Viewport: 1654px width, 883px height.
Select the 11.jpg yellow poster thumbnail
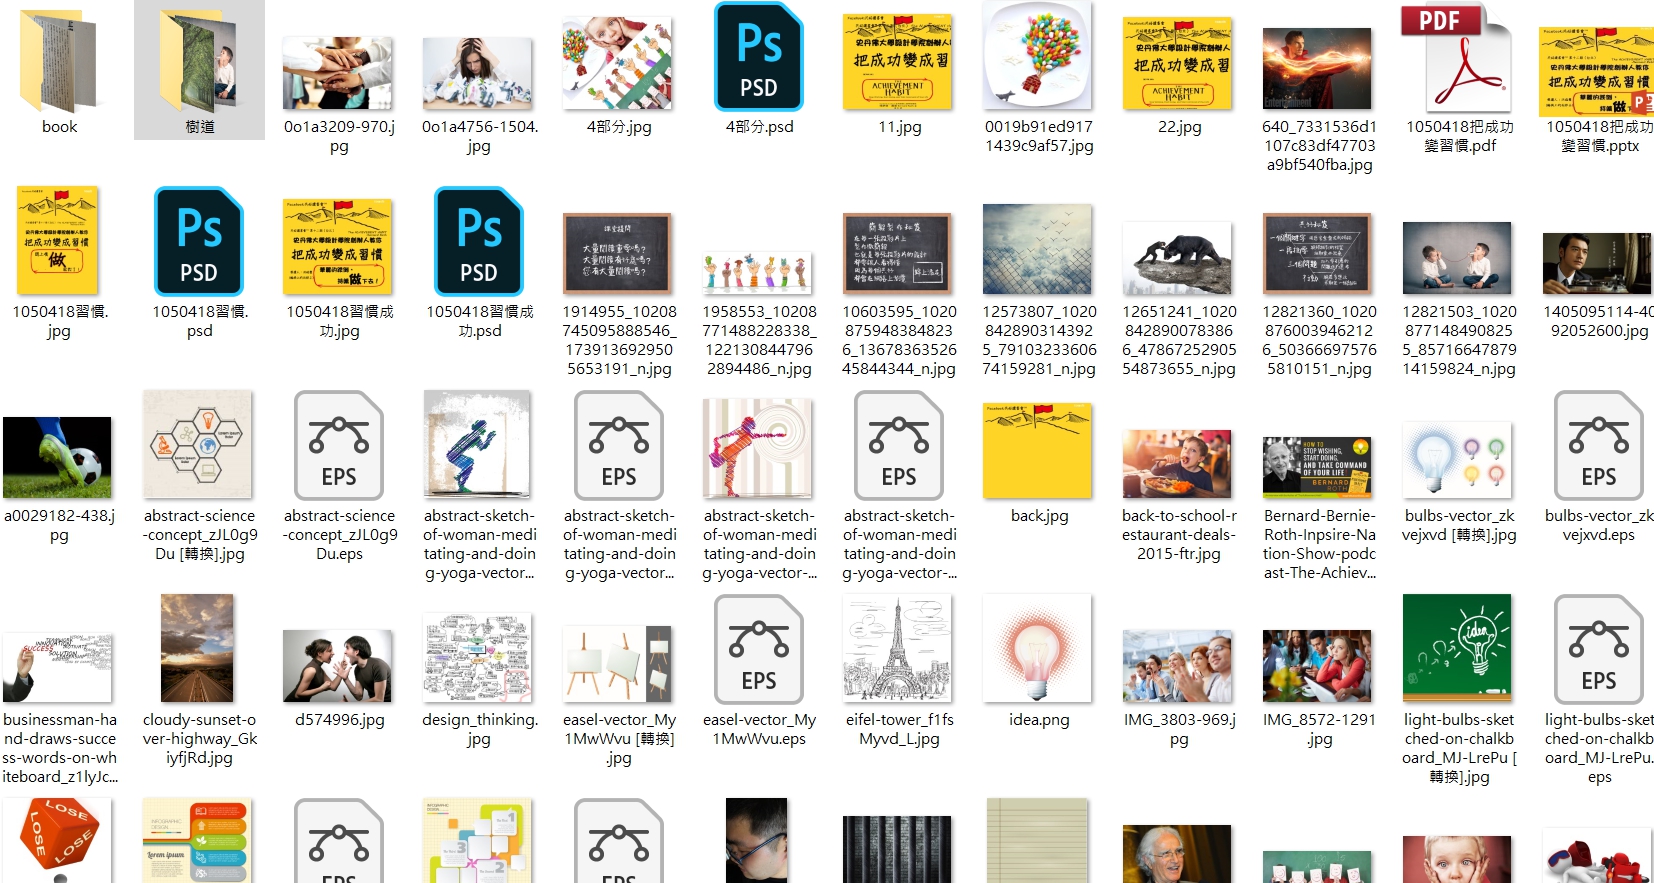coord(898,62)
